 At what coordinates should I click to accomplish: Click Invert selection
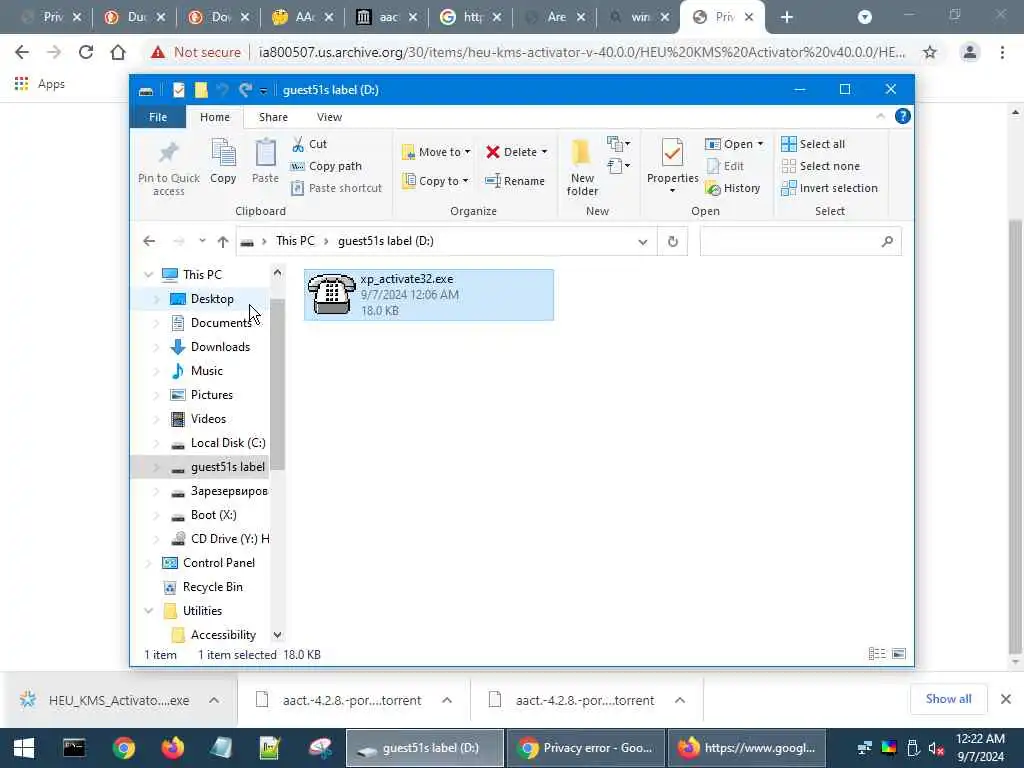pos(829,188)
